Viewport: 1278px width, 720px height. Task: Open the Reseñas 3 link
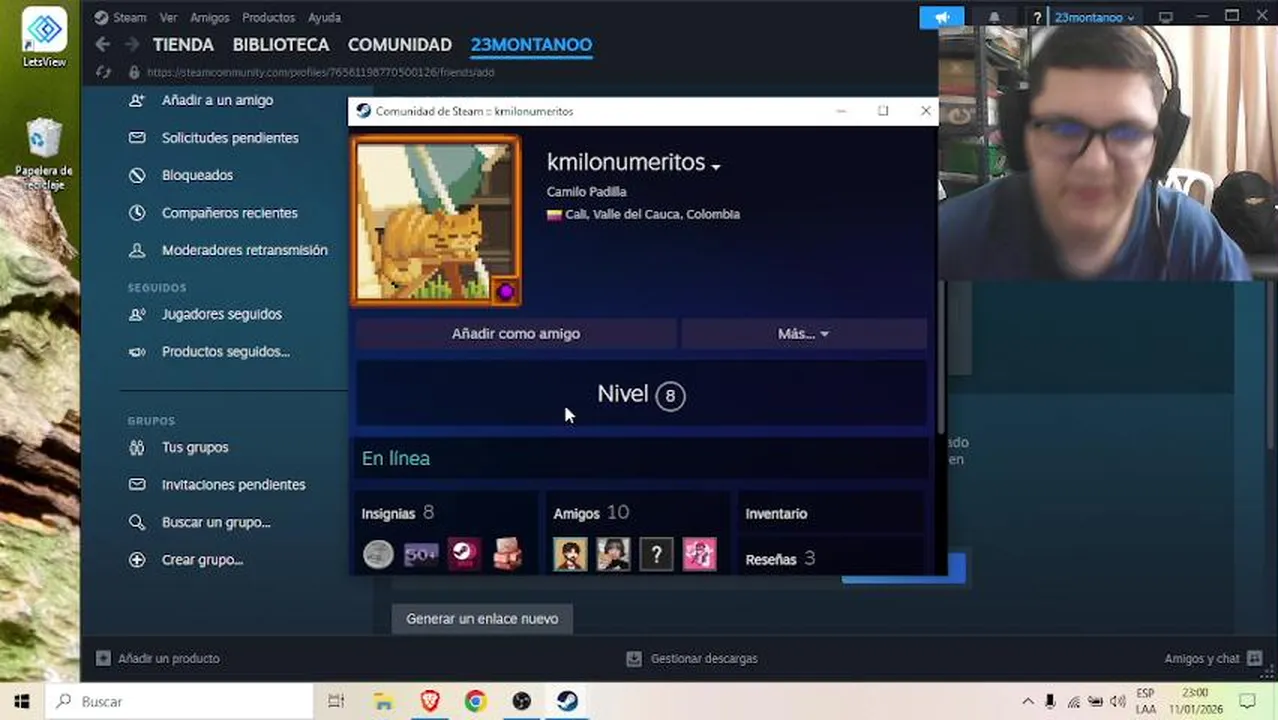[780, 559]
